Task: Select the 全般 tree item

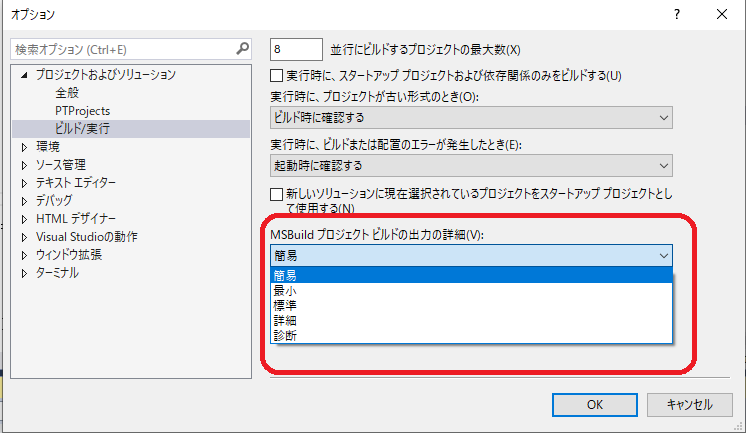Action: (x=67, y=92)
